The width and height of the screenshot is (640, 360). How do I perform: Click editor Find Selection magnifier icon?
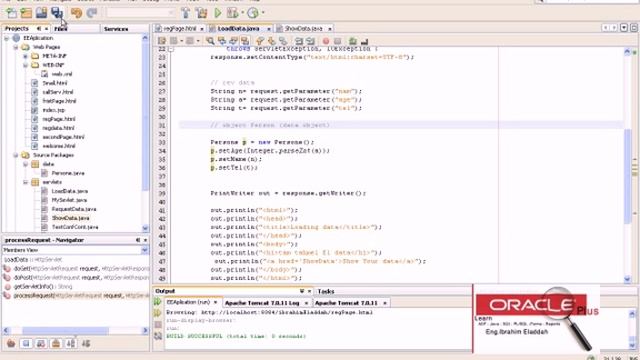point(210,41)
